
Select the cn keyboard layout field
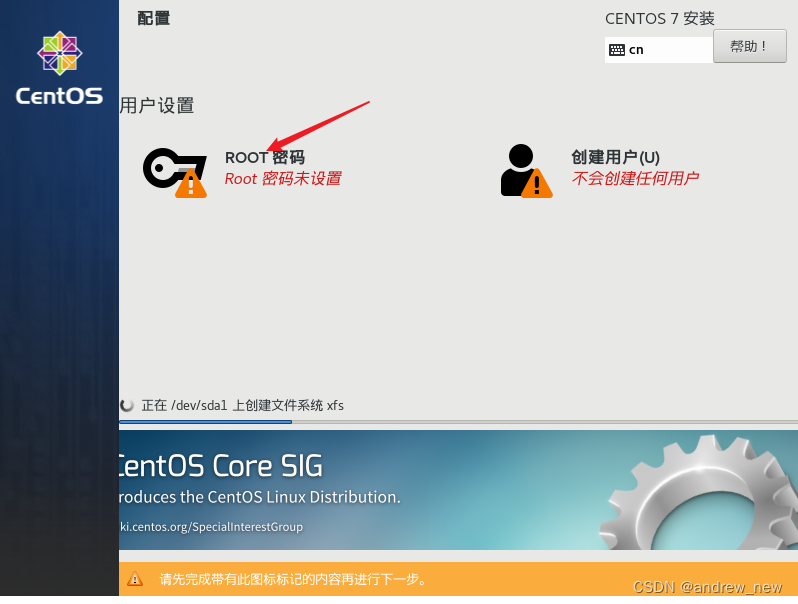(659, 50)
